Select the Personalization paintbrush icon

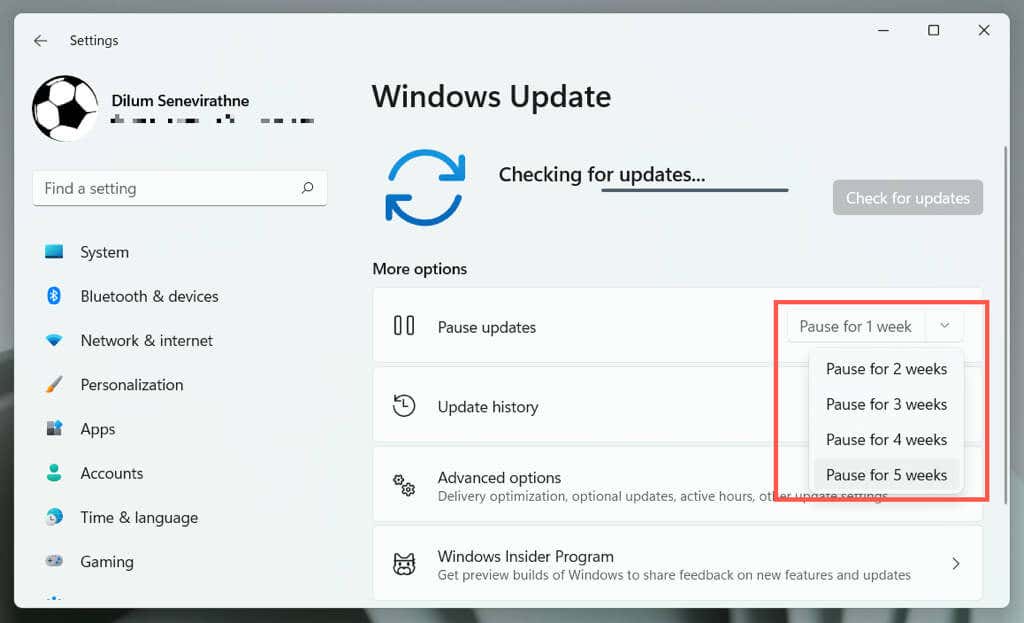tap(58, 385)
